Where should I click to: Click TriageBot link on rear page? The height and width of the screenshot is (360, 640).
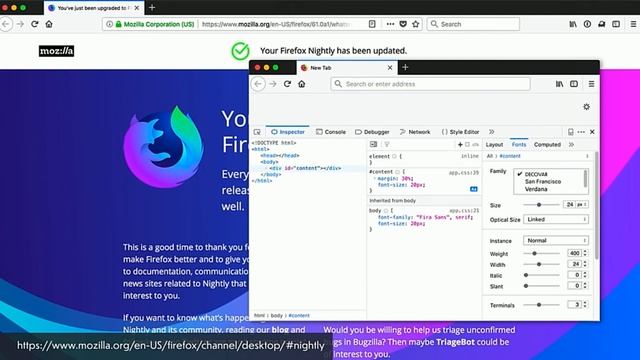tap(455, 342)
